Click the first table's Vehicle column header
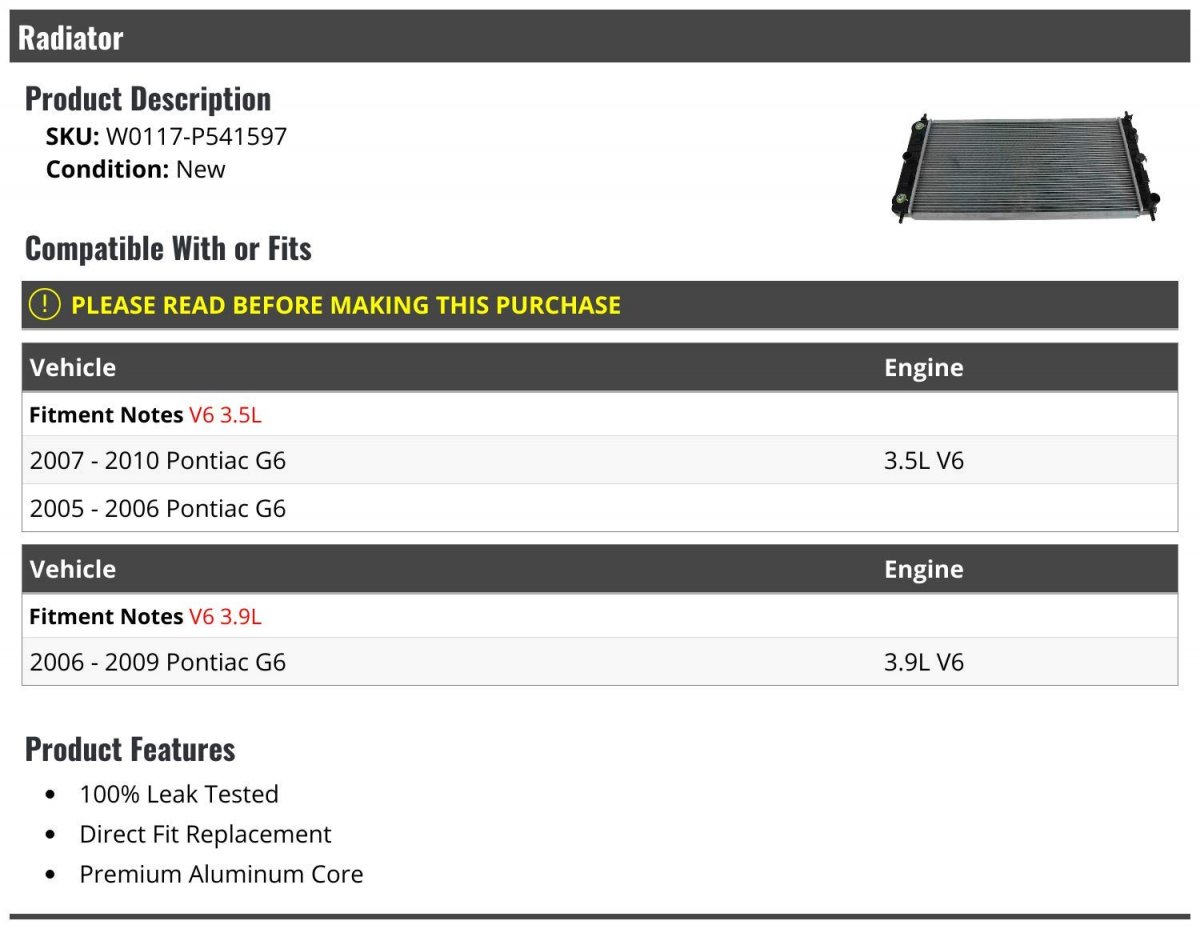 tap(73, 368)
